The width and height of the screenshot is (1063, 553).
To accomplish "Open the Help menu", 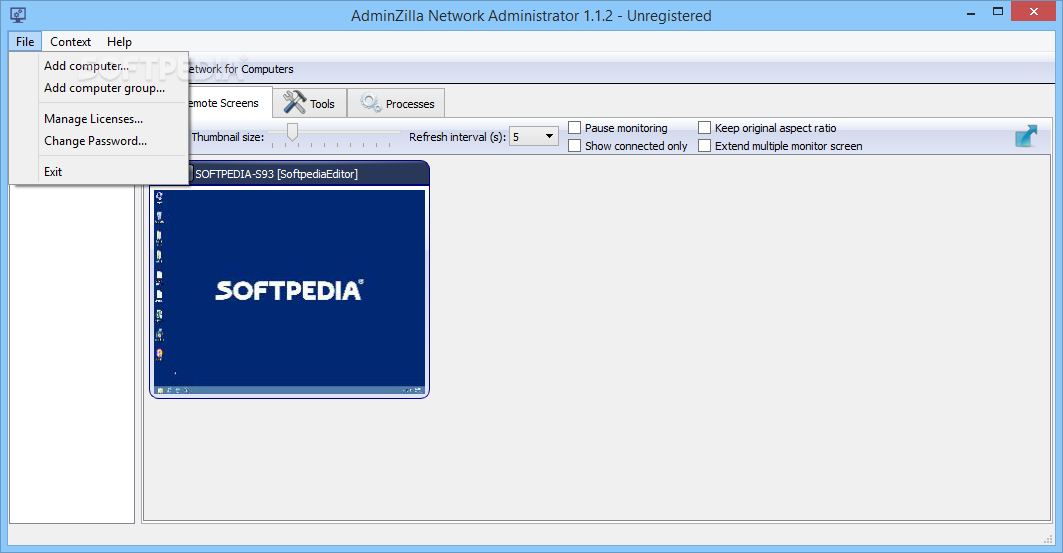I will point(119,41).
